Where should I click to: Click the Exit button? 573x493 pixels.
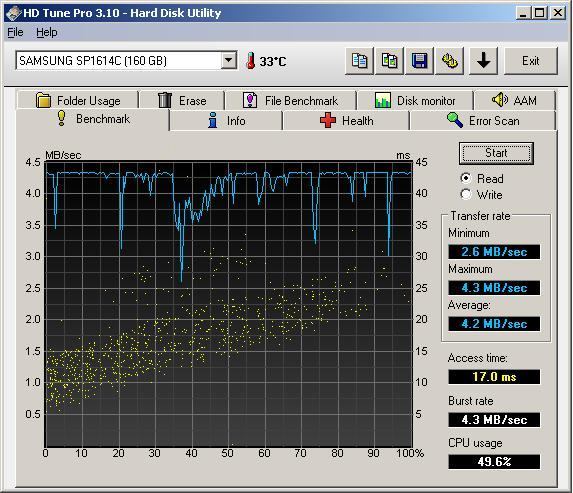[x=531, y=61]
